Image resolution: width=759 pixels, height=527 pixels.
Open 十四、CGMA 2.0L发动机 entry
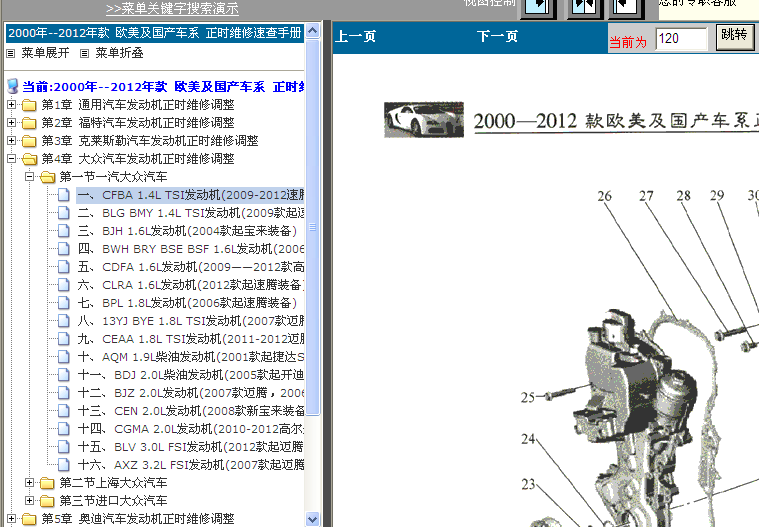[x=190, y=429]
